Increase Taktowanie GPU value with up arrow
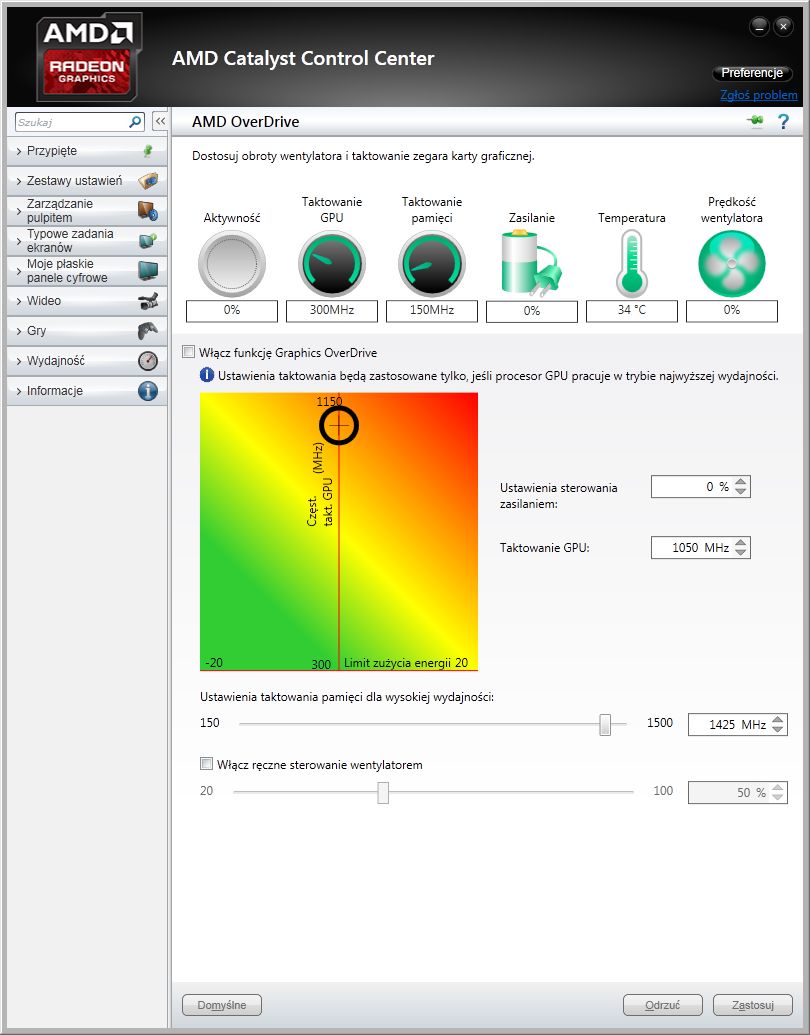Screen dimensions: 810x1035 coord(741,543)
